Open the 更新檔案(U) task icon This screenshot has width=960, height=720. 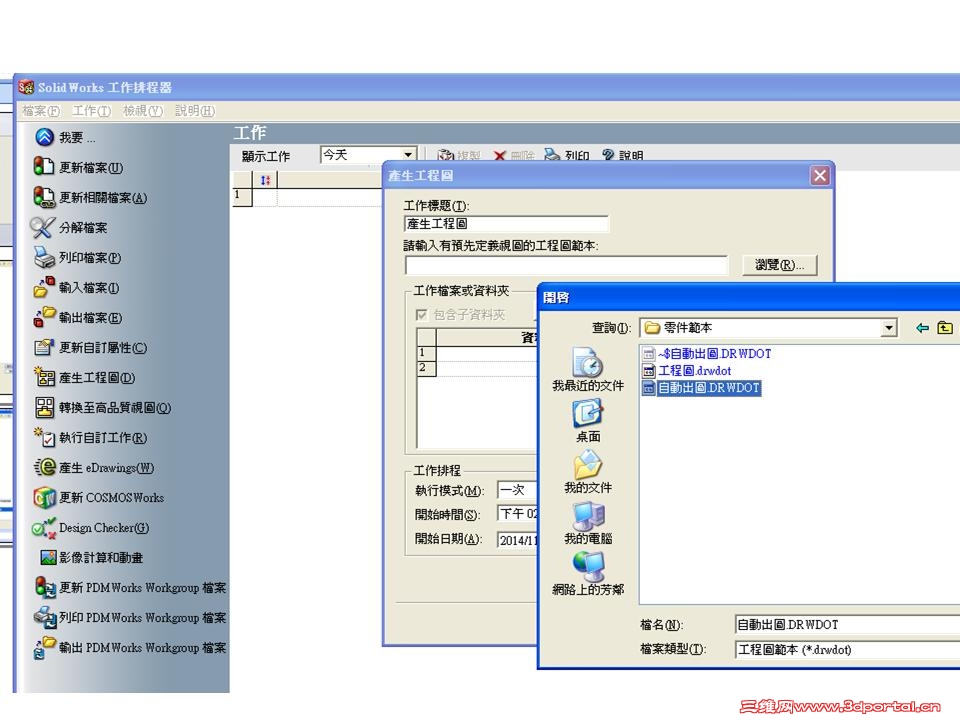tap(44, 167)
